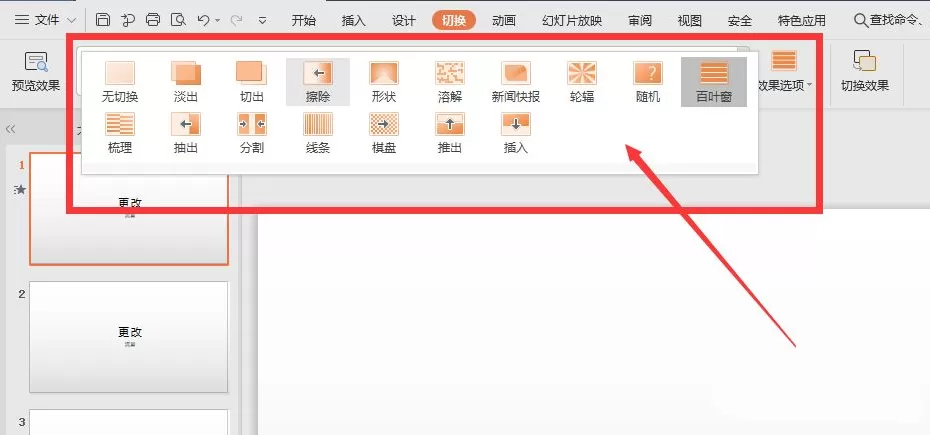Pick the 新闻快报 transition icon
The height and width of the screenshot is (435, 930).
click(x=515, y=82)
